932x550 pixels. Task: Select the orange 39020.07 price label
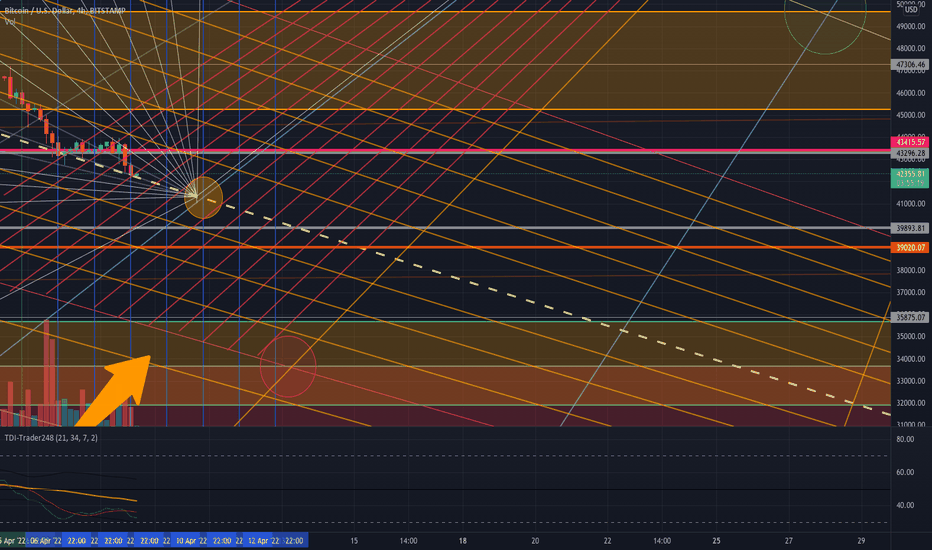[x=910, y=247]
